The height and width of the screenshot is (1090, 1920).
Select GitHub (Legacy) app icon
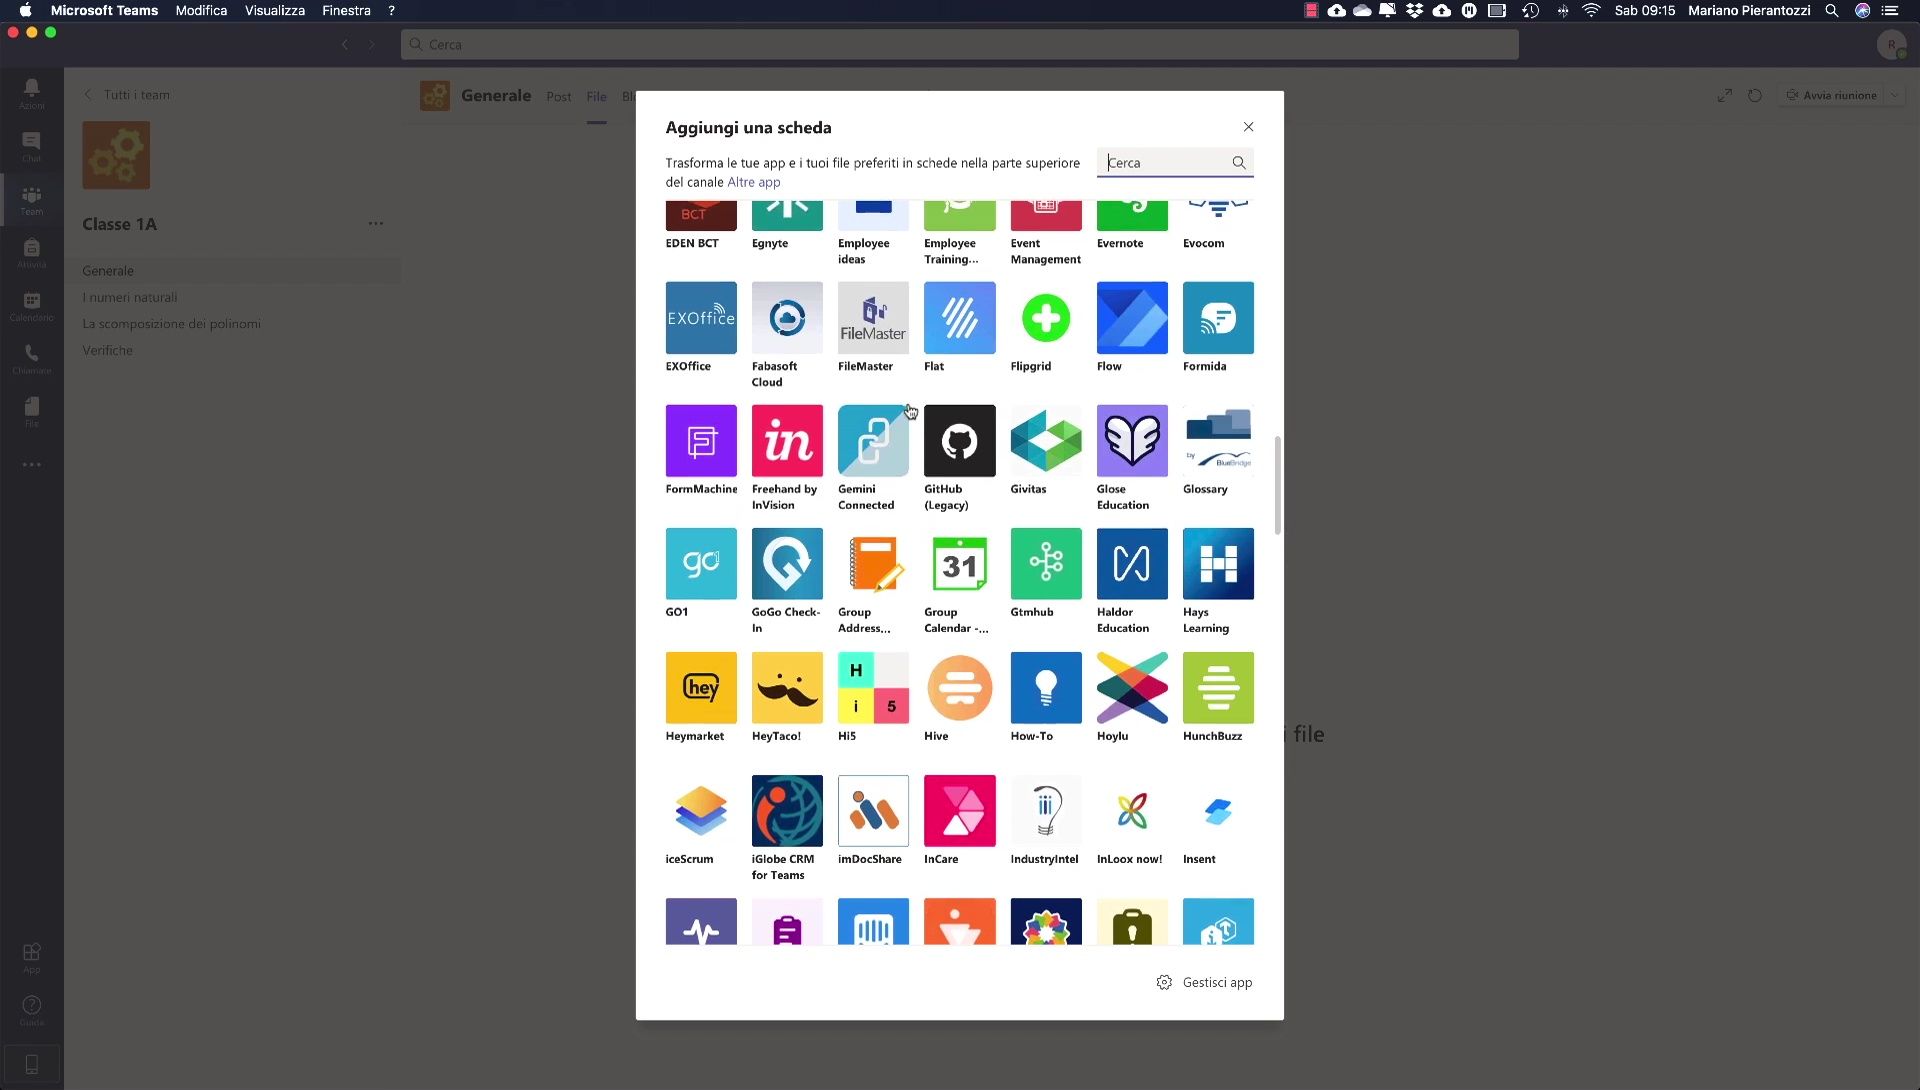(x=959, y=441)
